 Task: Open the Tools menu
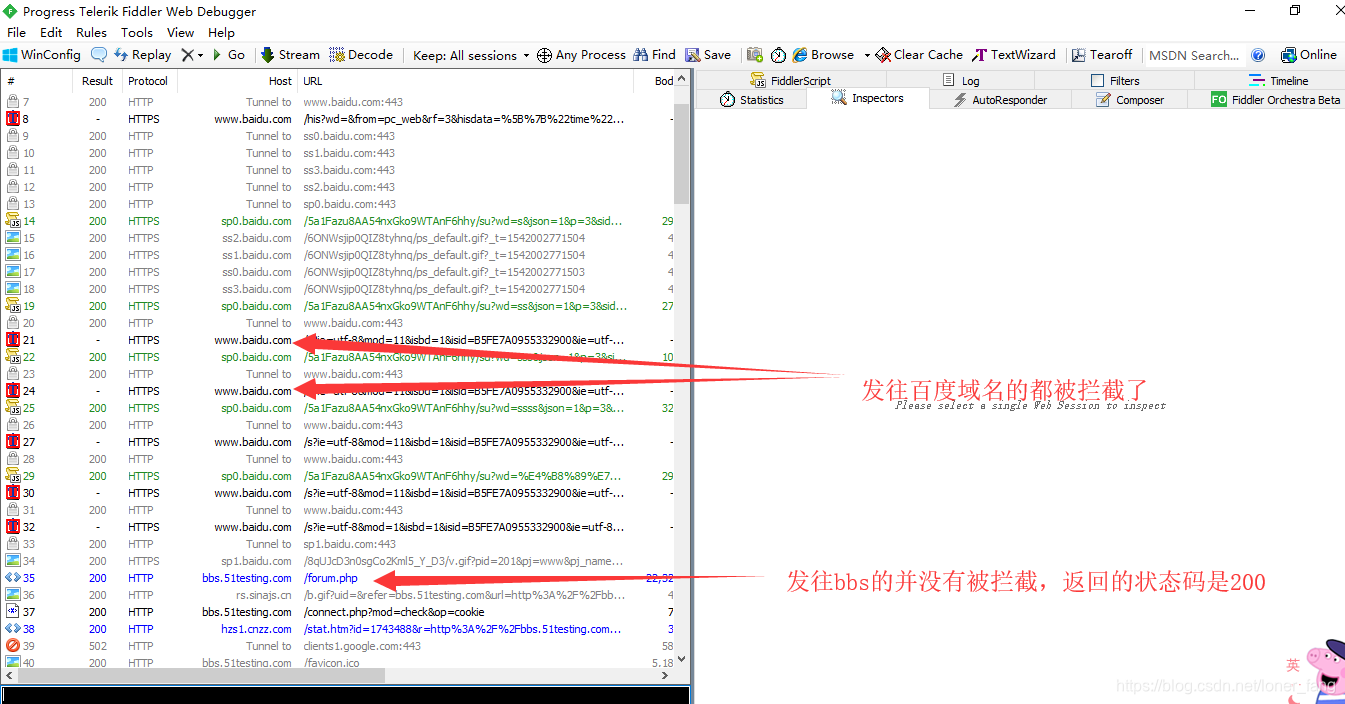click(x=137, y=32)
